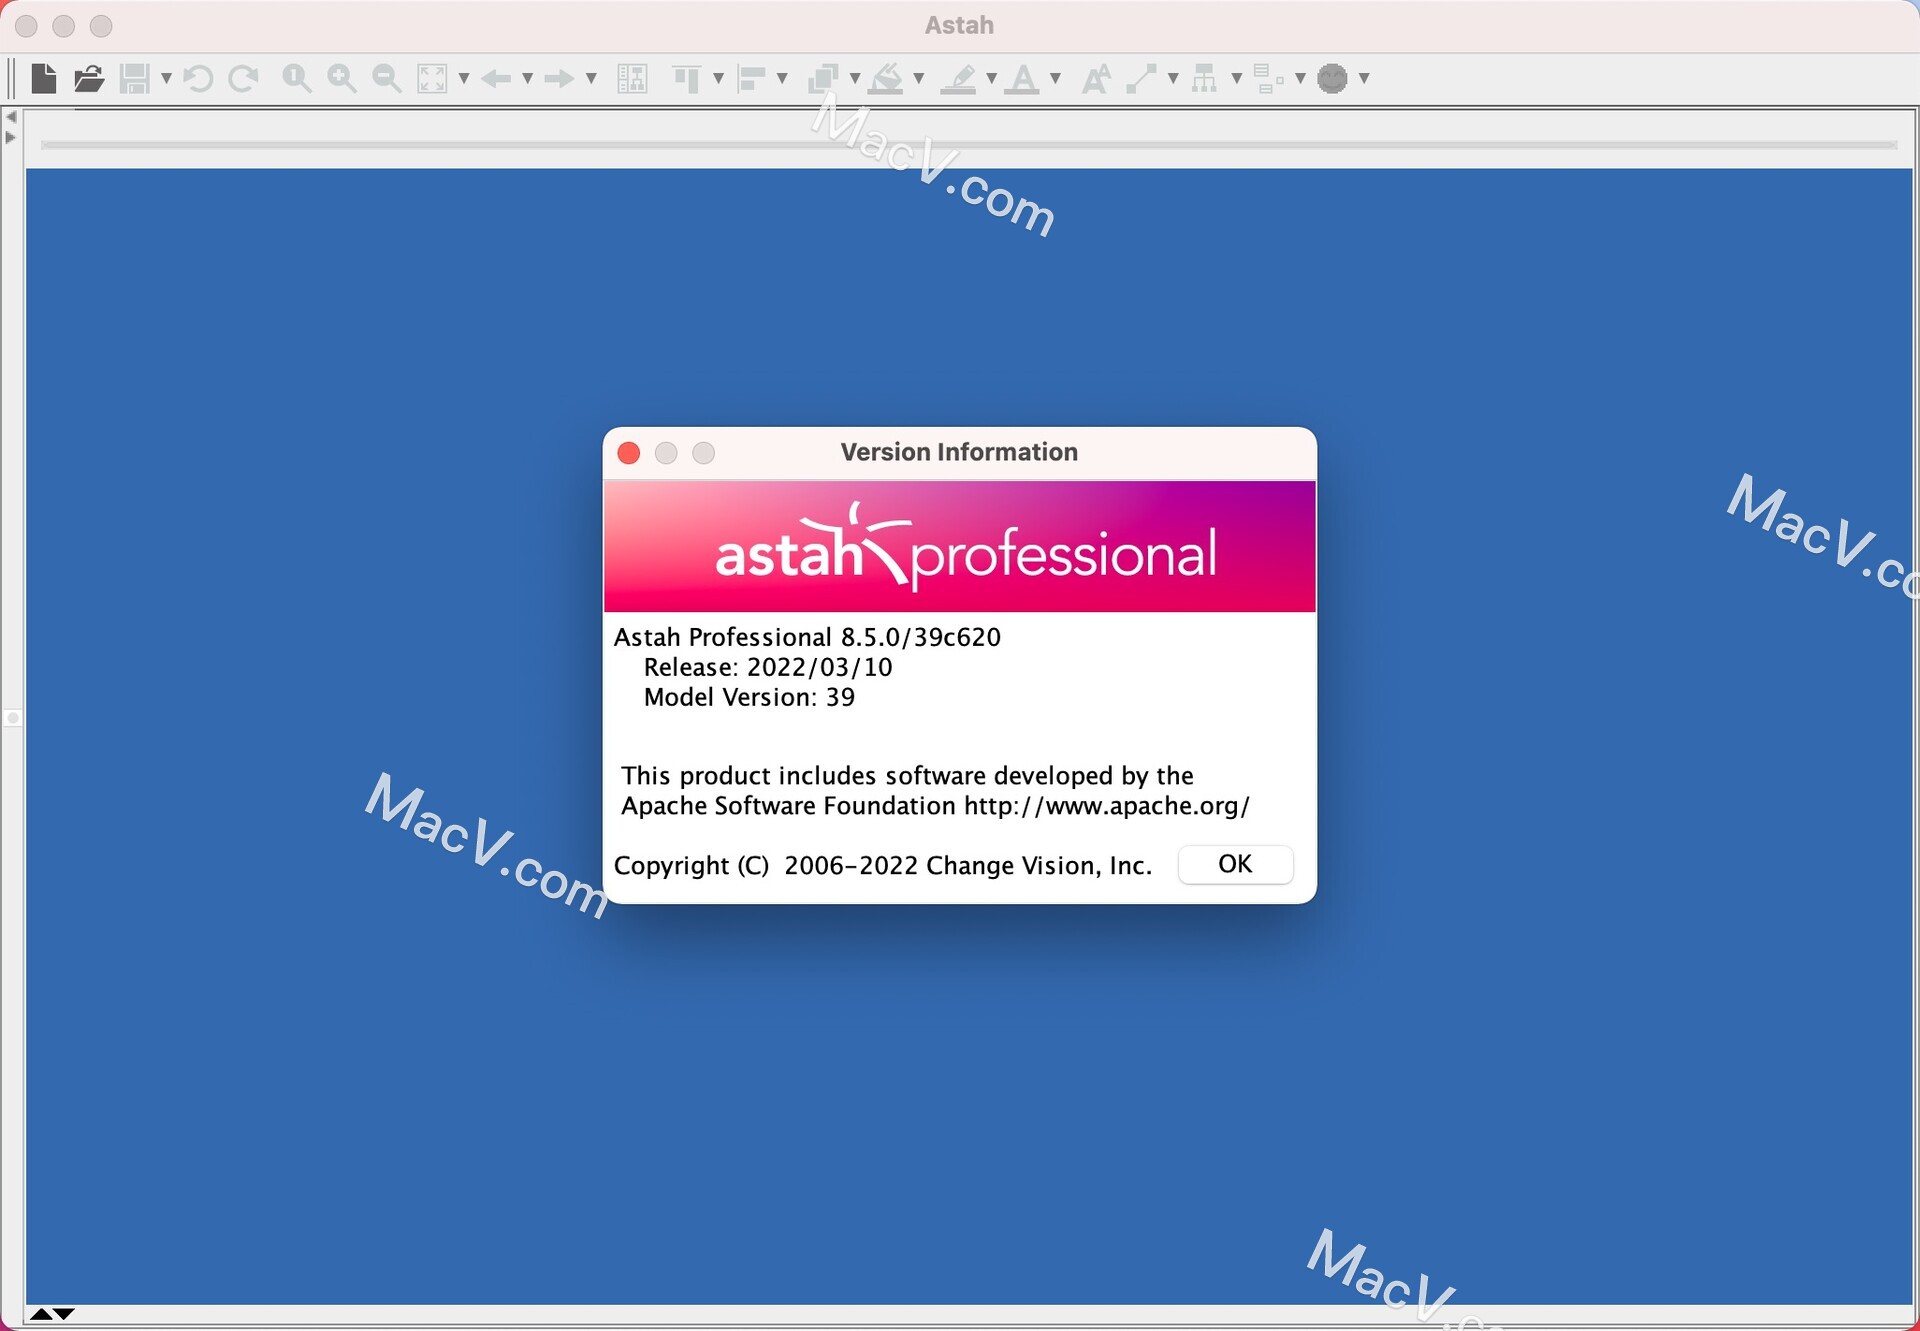Click the Align Left icon
1920x1331 pixels.
(x=751, y=78)
